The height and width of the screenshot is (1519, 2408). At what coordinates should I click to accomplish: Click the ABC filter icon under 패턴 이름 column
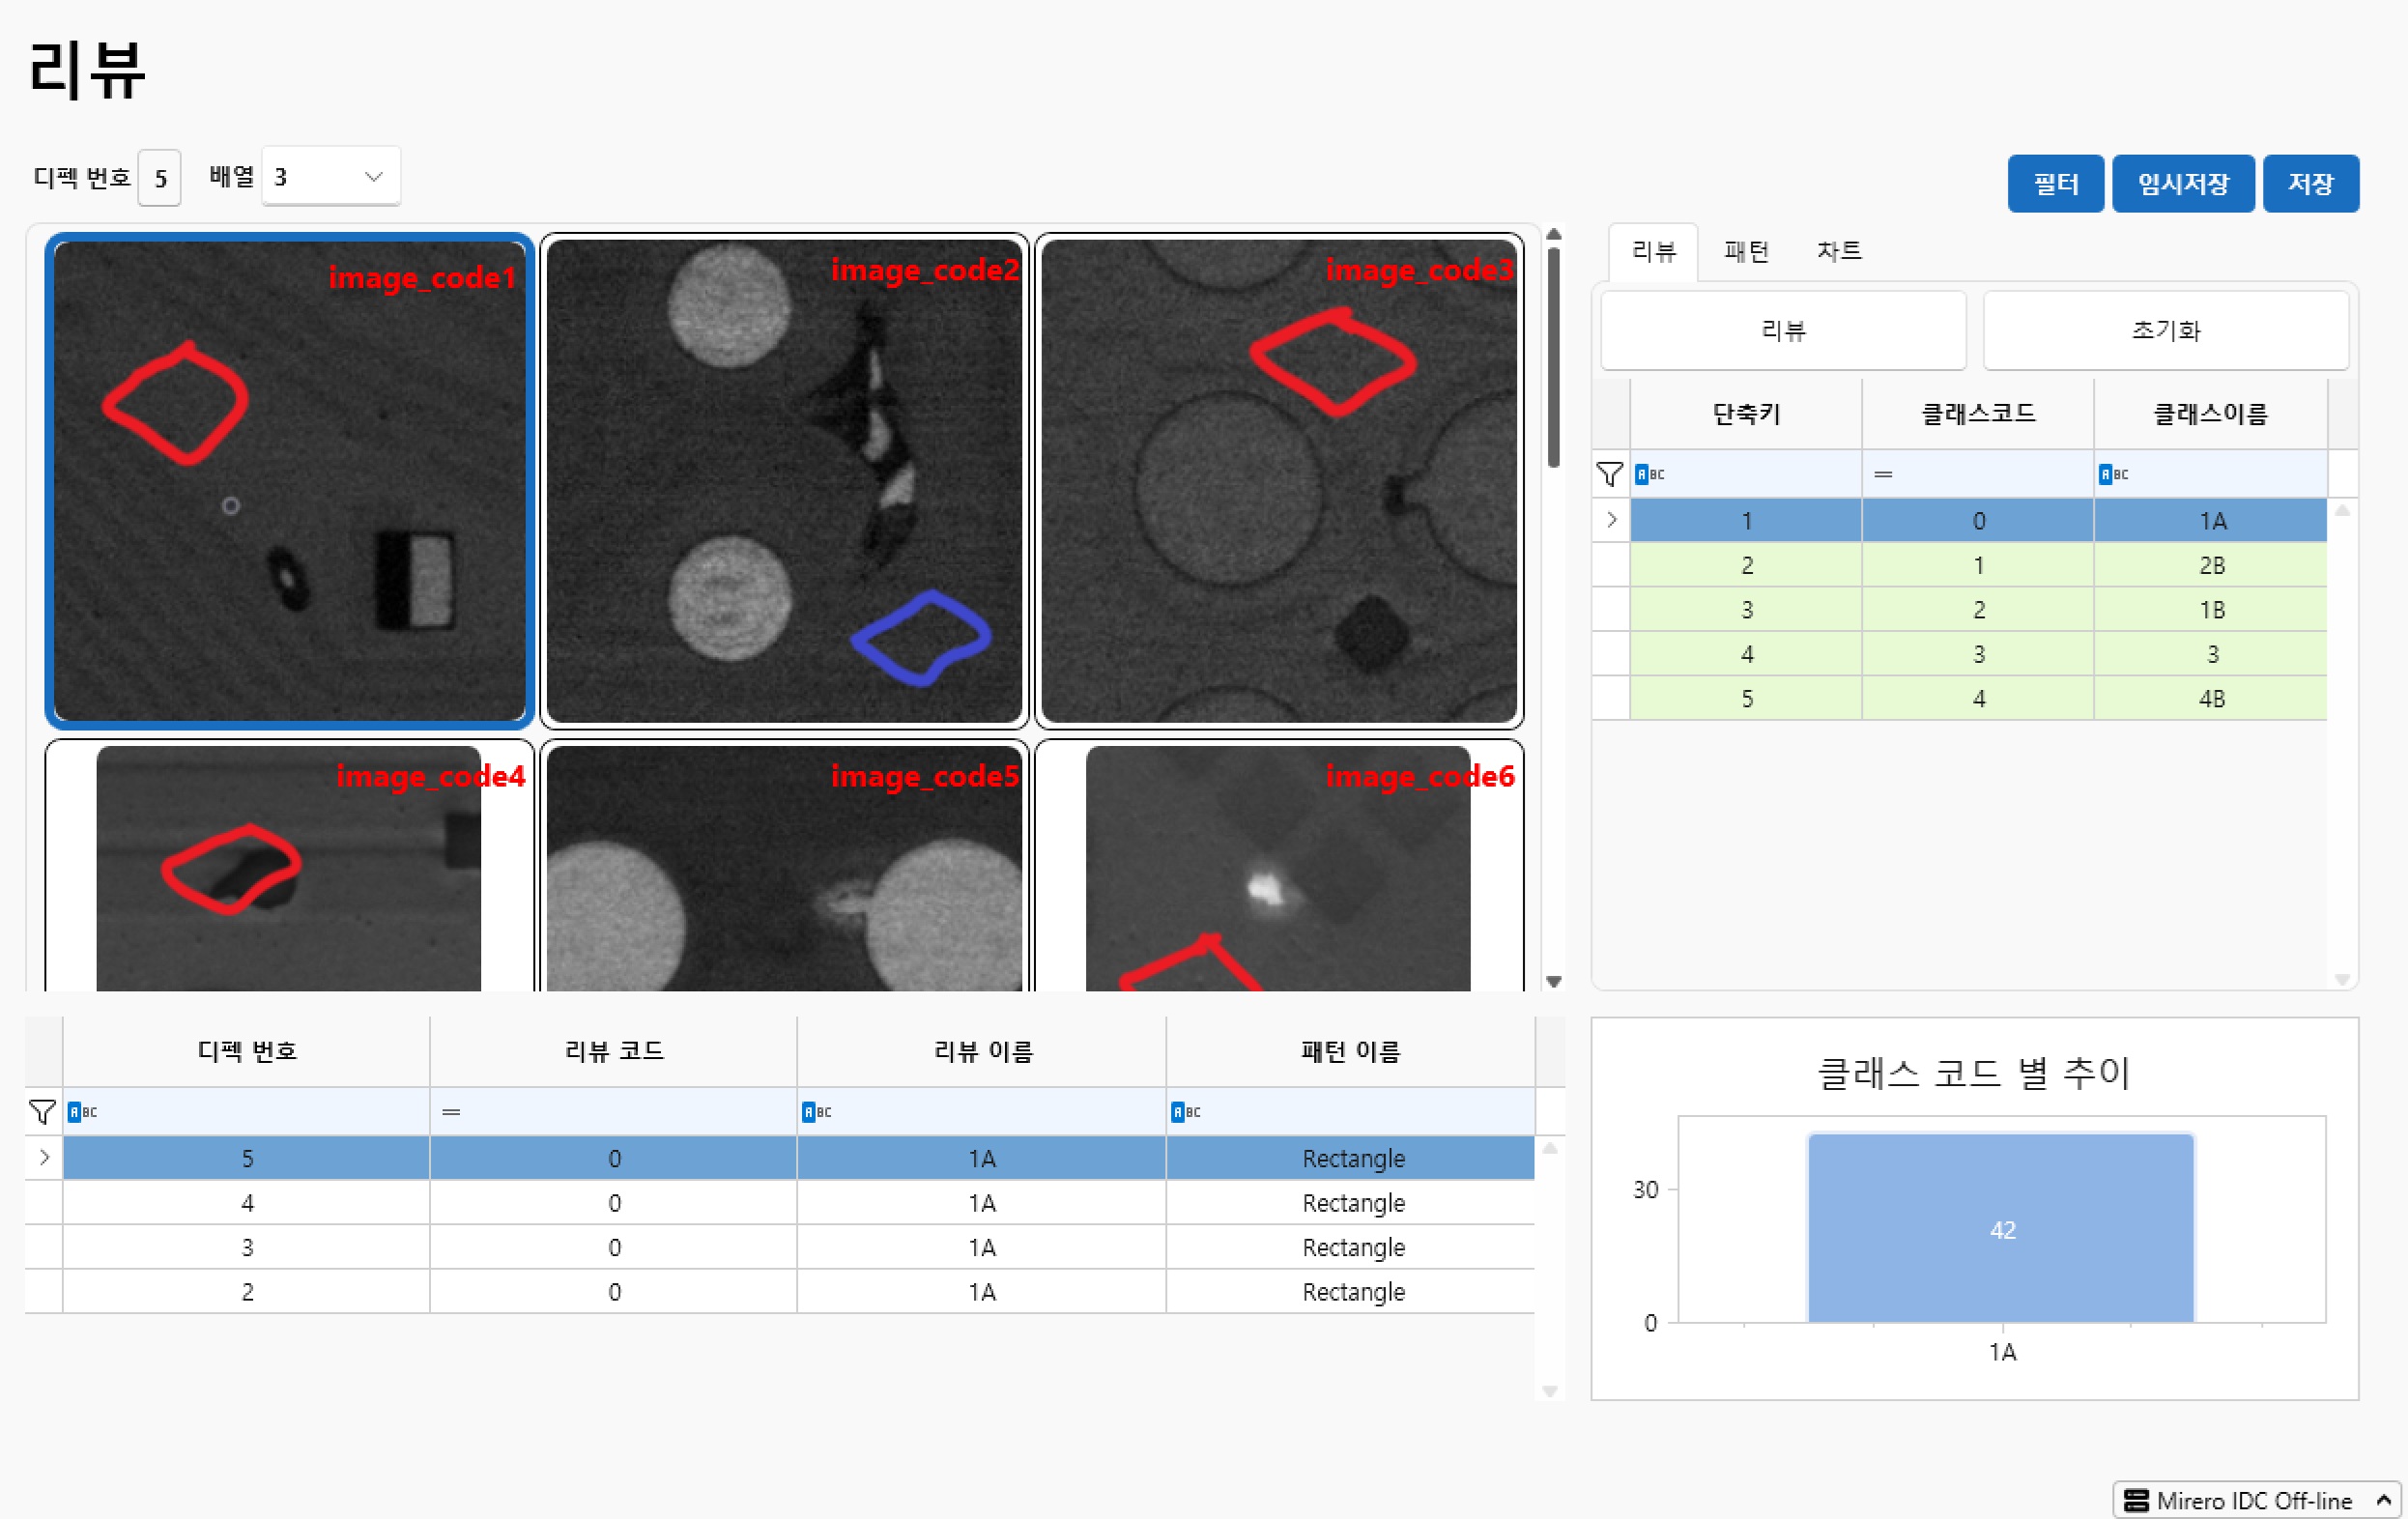[x=1185, y=1111]
